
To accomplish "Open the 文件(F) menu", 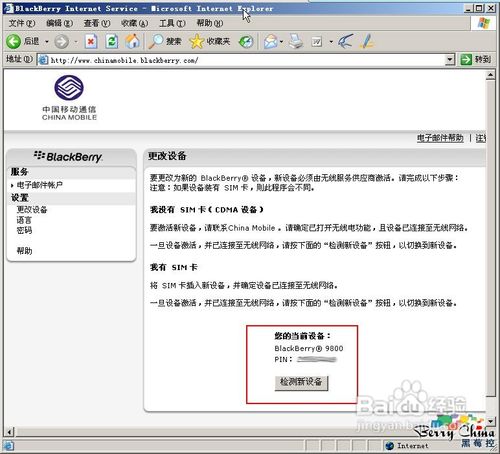I will [x=22, y=23].
